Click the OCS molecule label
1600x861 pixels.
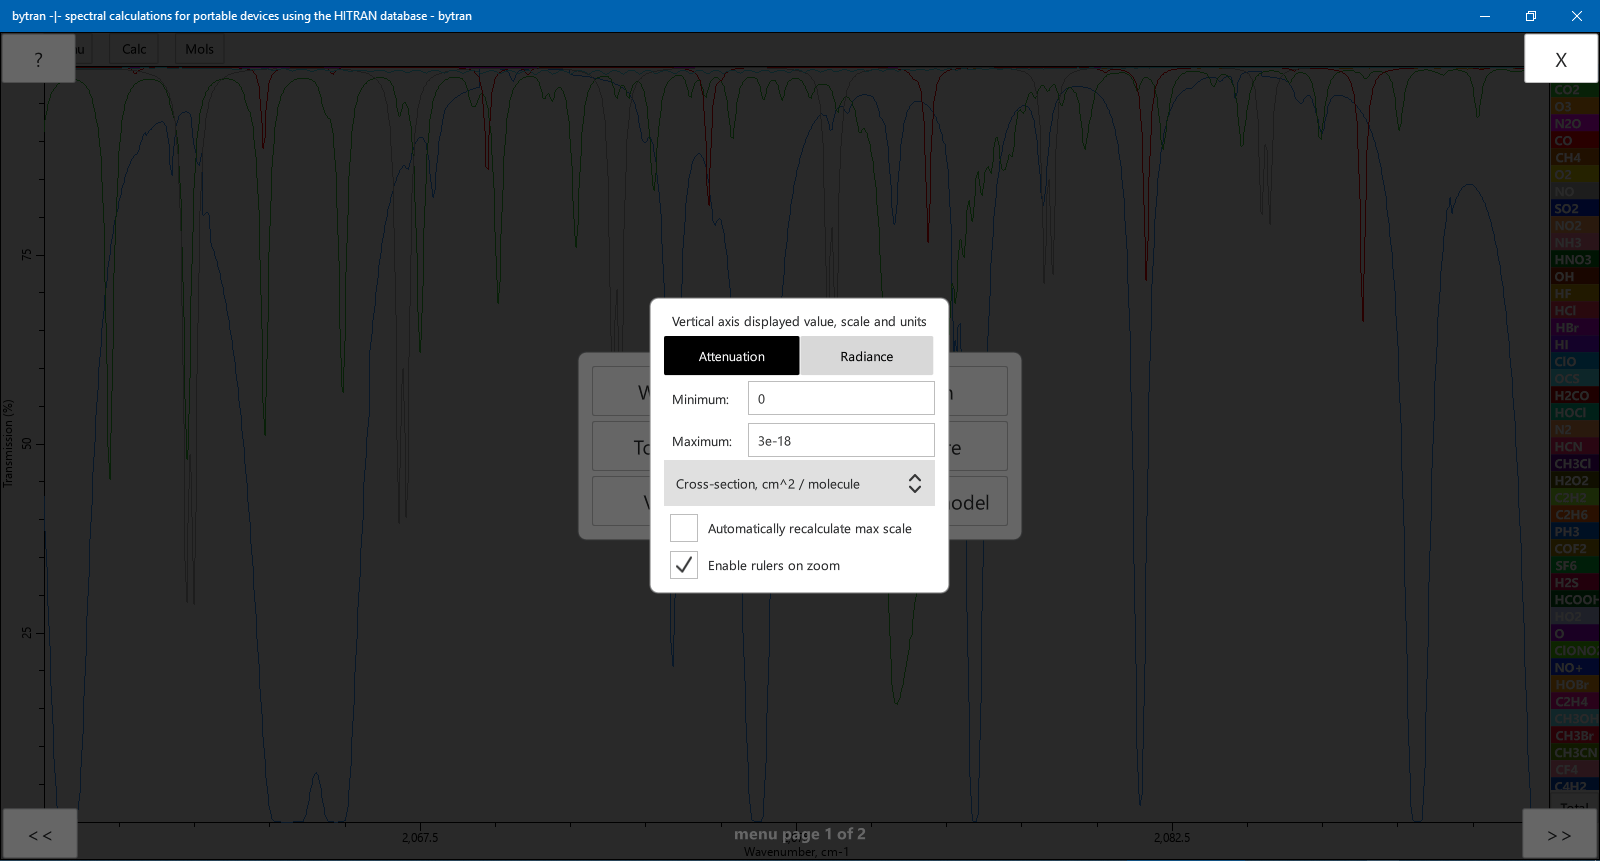coord(1574,379)
